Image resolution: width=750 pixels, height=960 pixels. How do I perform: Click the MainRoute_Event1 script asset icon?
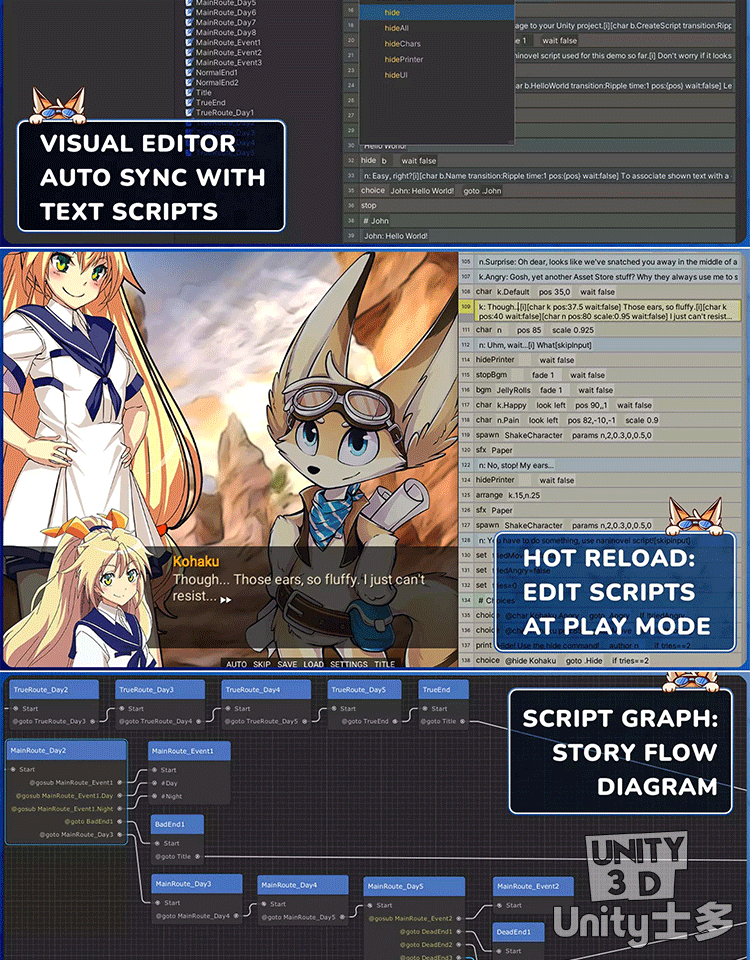coord(190,42)
